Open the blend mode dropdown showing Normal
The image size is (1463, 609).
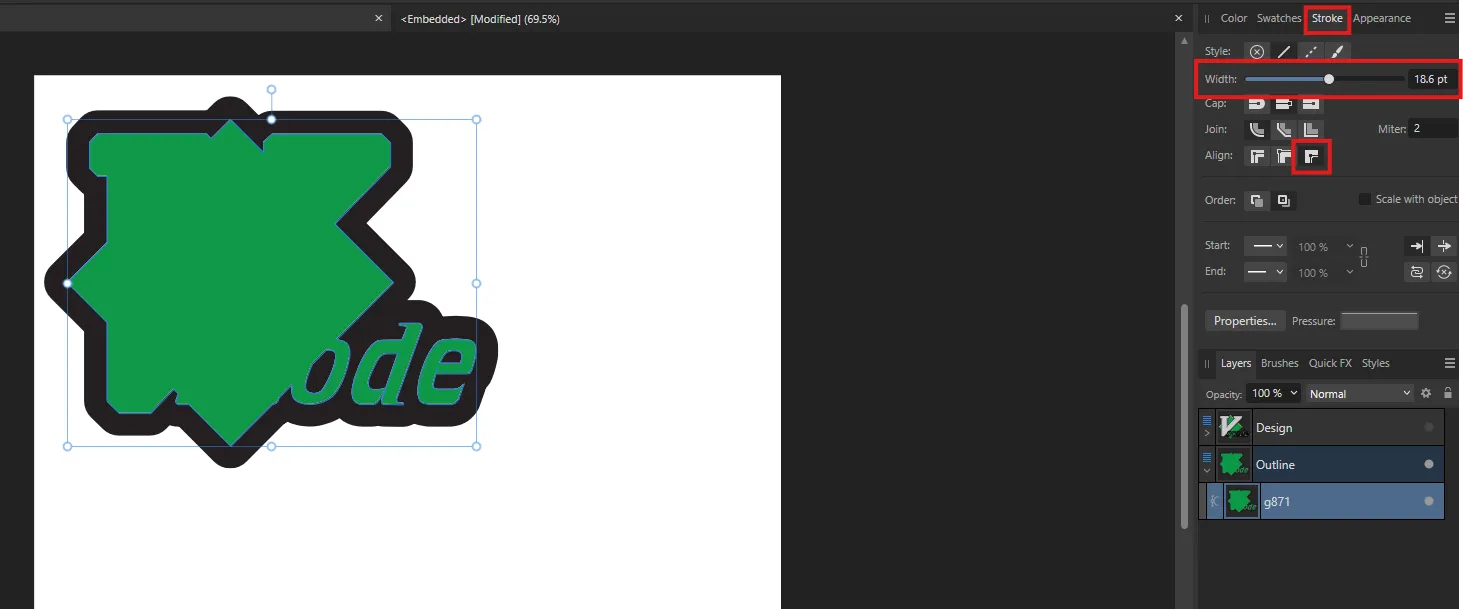(1359, 393)
